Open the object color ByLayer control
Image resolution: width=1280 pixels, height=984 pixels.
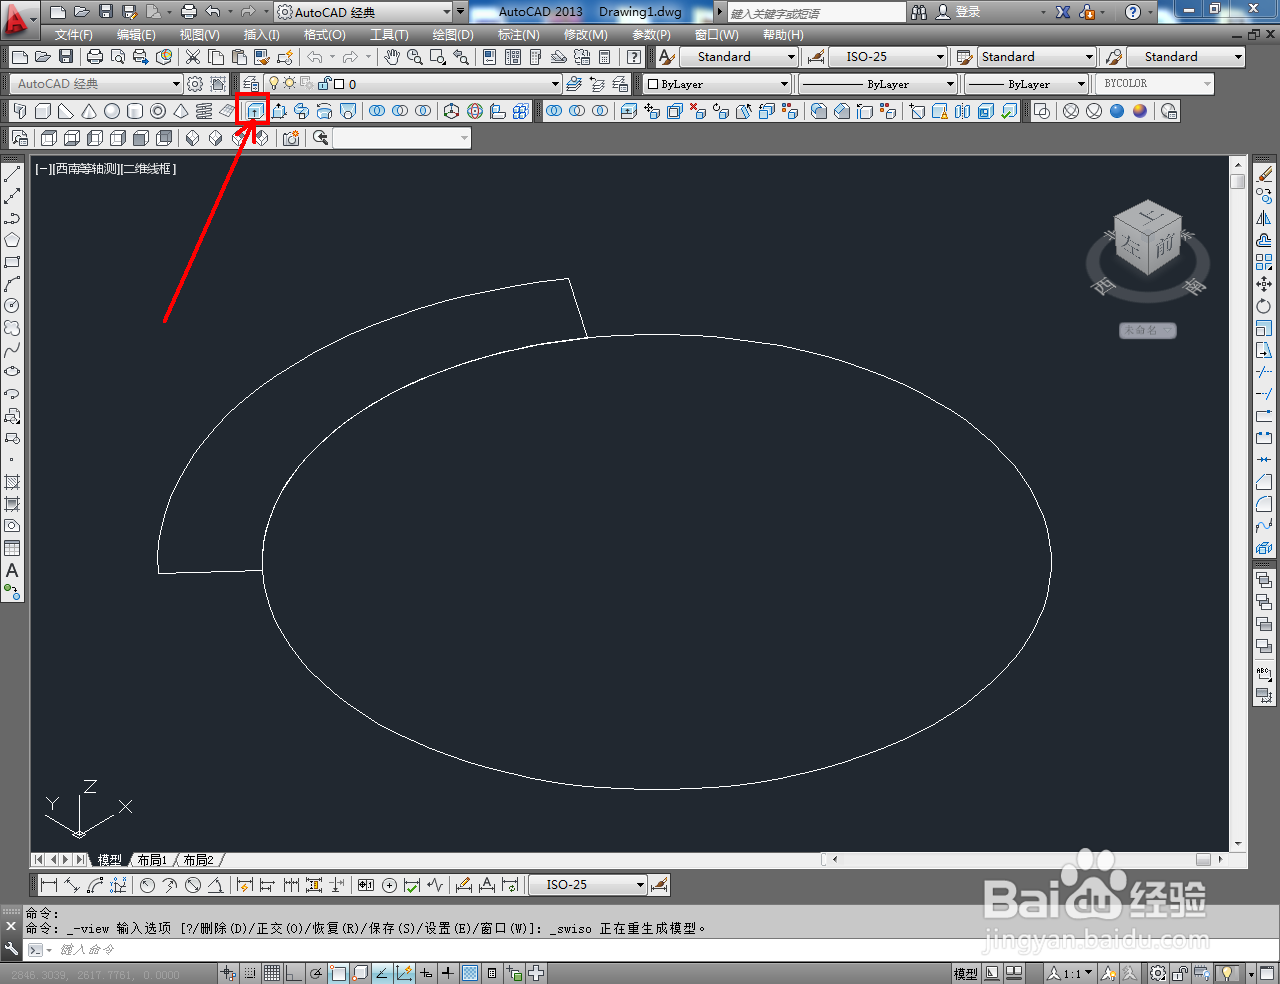(716, 84)
